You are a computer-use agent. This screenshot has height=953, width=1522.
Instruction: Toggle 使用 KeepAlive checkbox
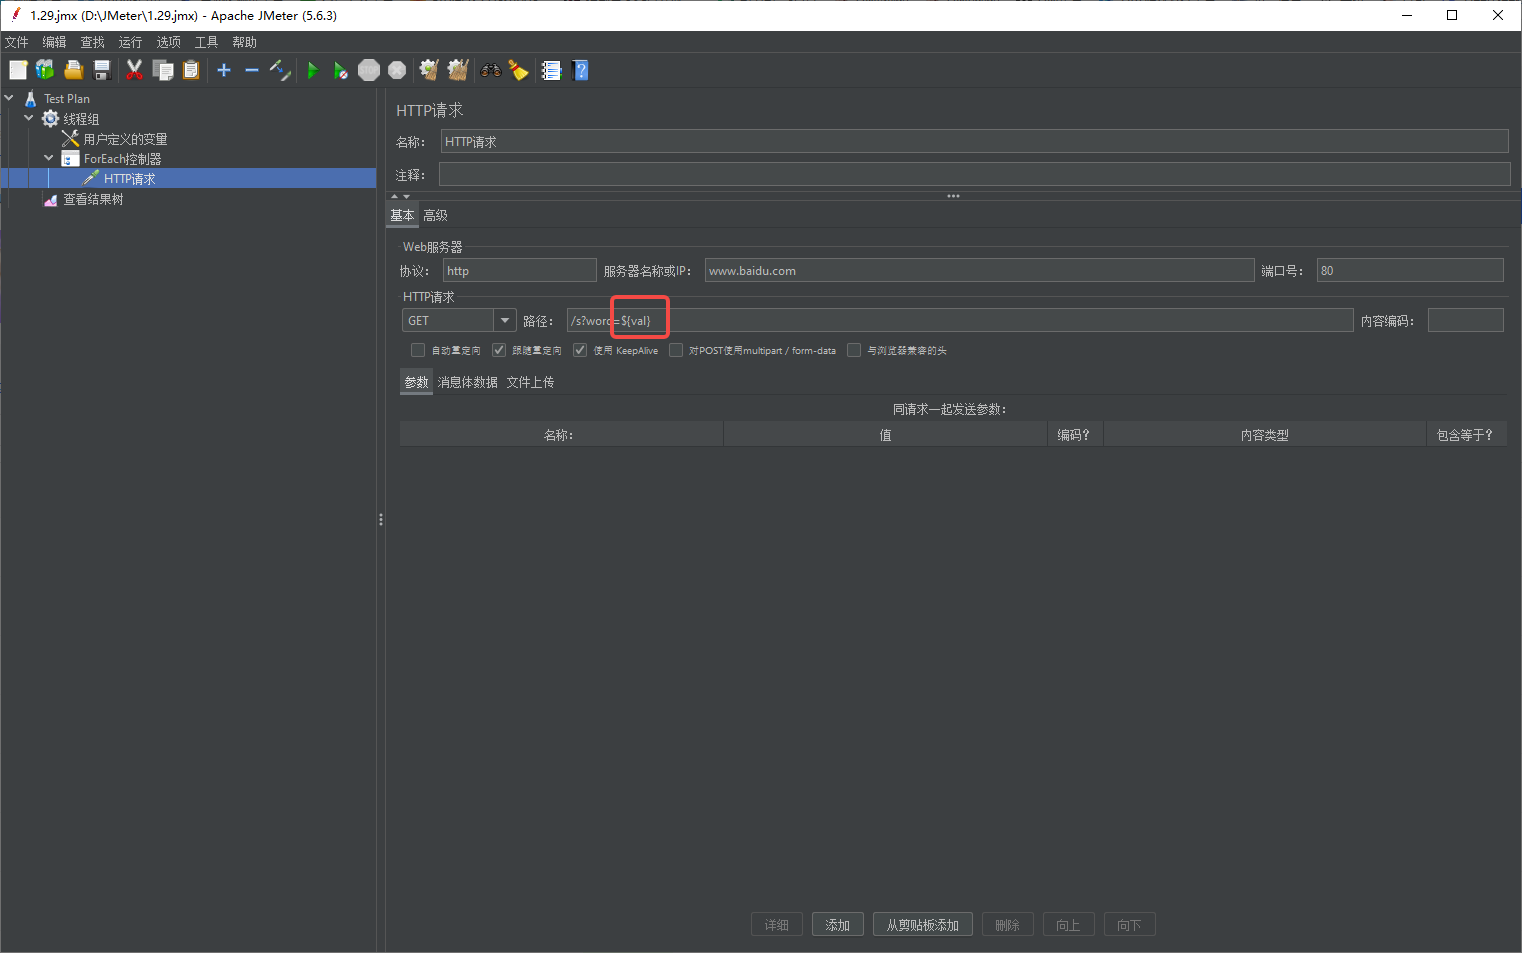coord(580,350)
